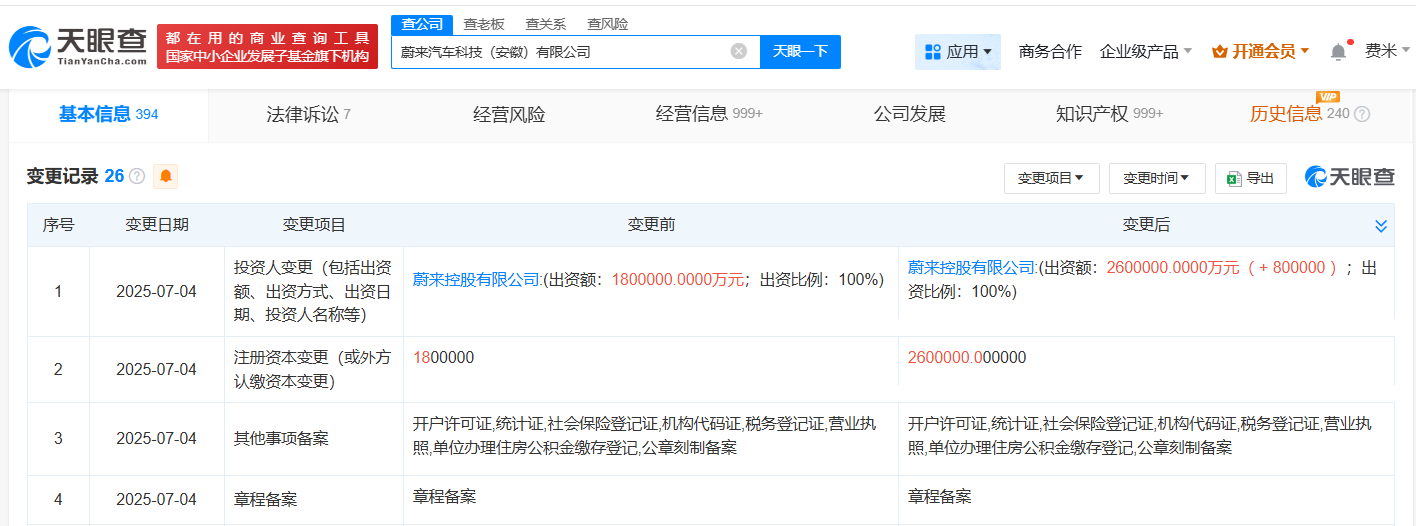Click the 1800000 previous registered capital value
This screenshot has height=526, width=1416.
[443, 358]
